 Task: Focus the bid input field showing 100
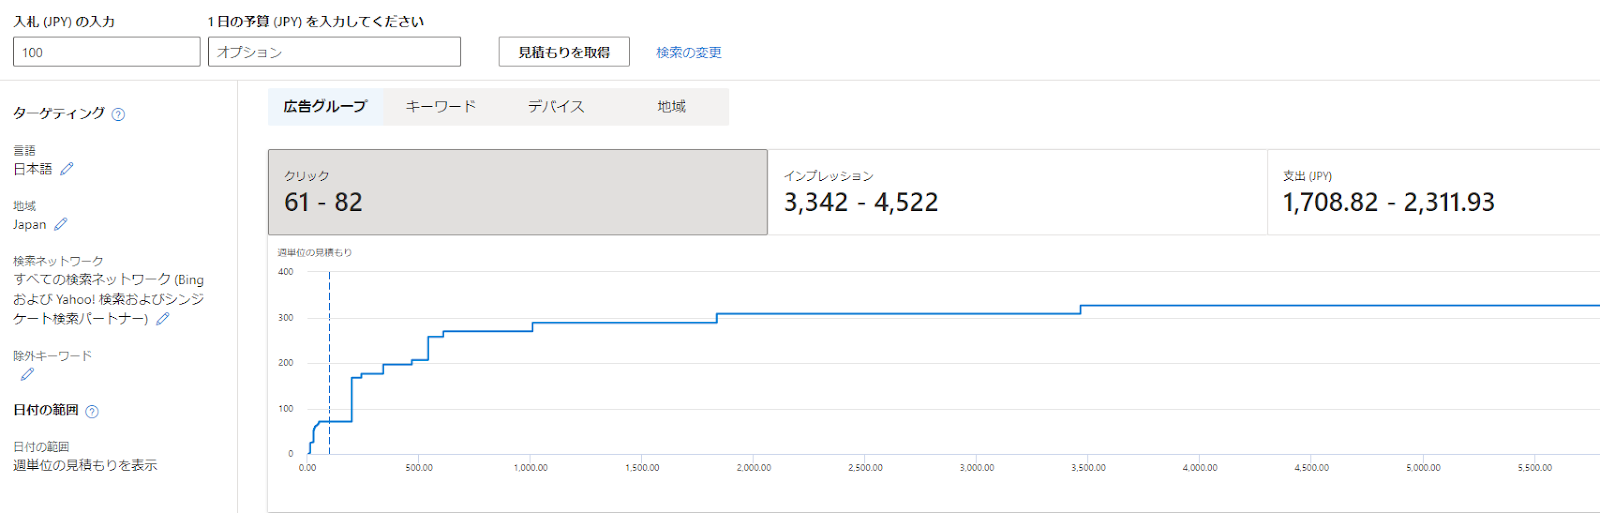[106, 52]
